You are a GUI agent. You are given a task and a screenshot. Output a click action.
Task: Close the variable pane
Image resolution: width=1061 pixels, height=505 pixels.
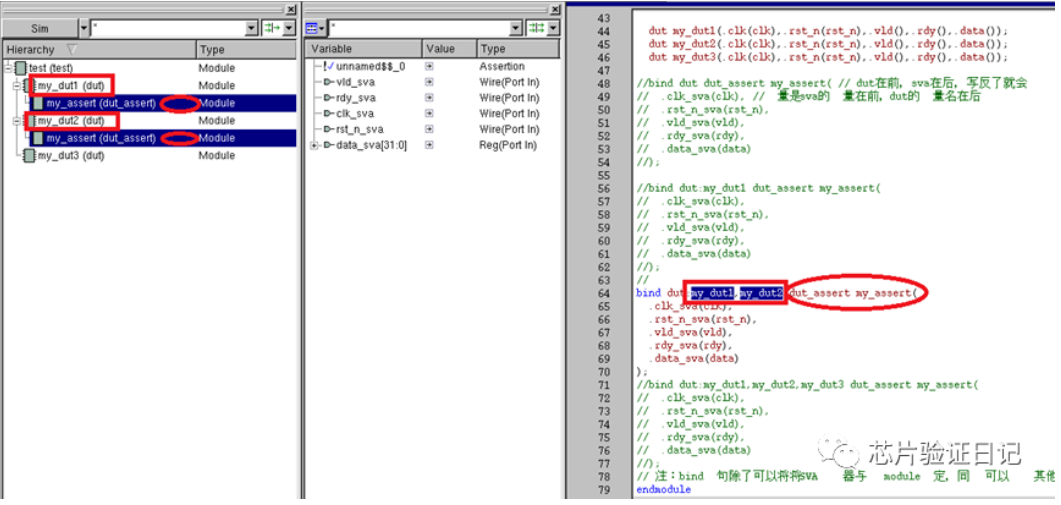click(x=555, y=9)
